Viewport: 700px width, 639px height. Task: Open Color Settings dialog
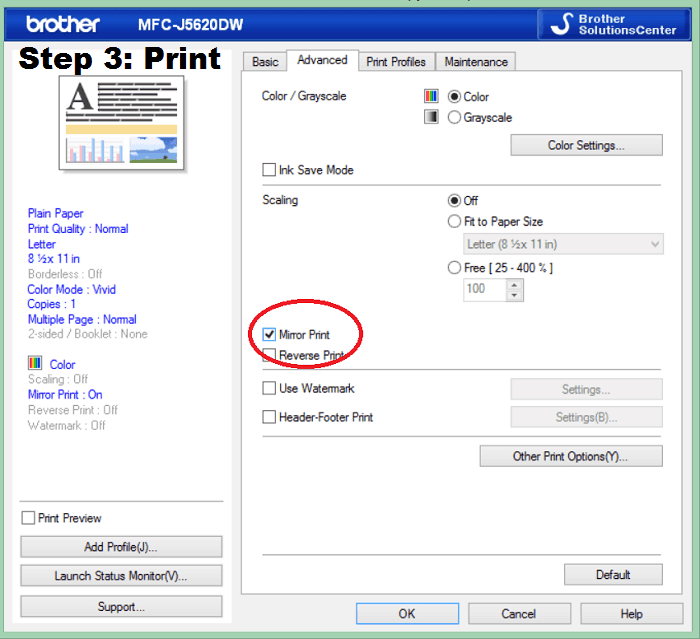tap(586, 145)
